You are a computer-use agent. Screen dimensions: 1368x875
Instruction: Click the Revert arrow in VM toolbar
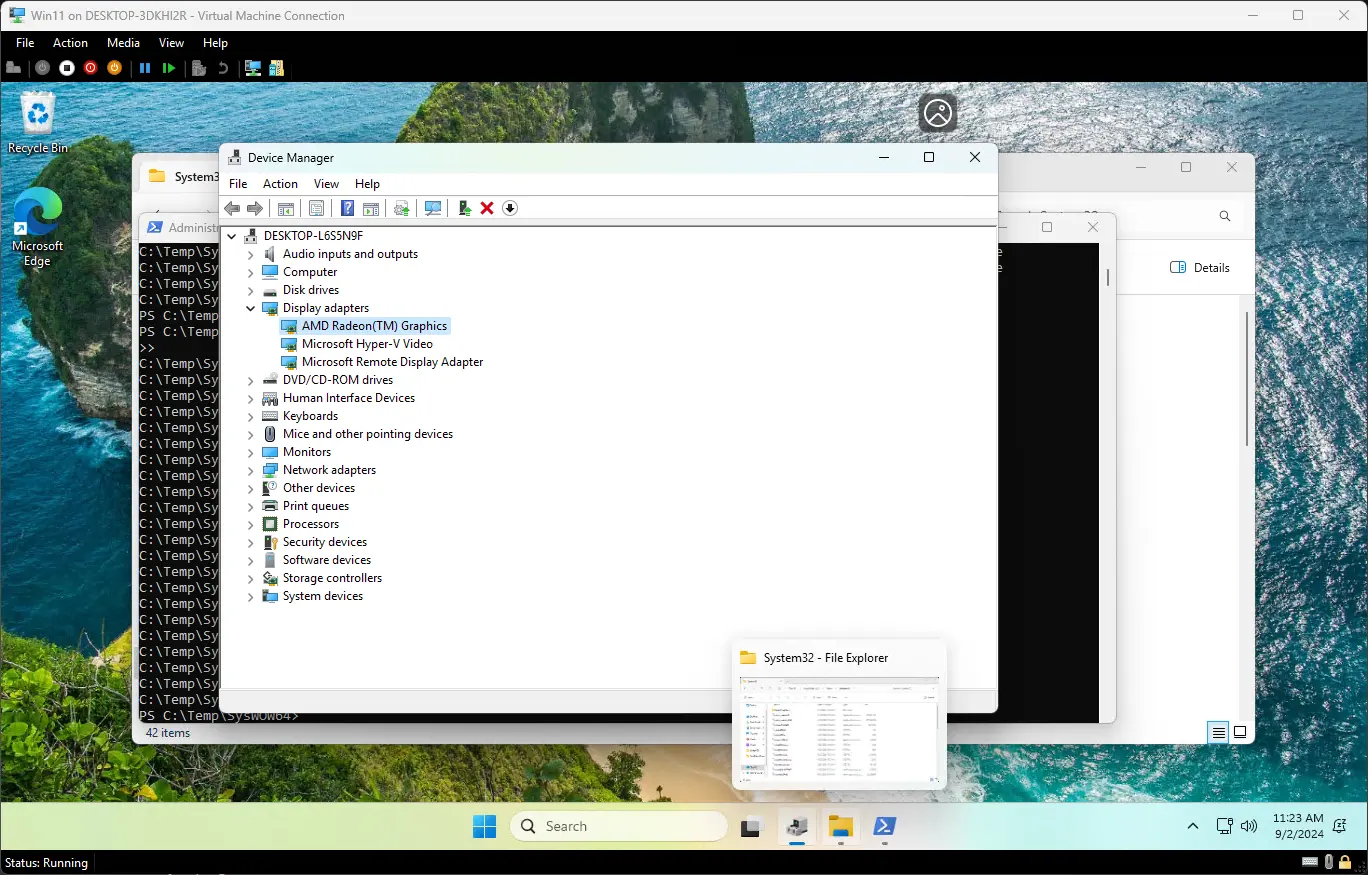[223, 68]
